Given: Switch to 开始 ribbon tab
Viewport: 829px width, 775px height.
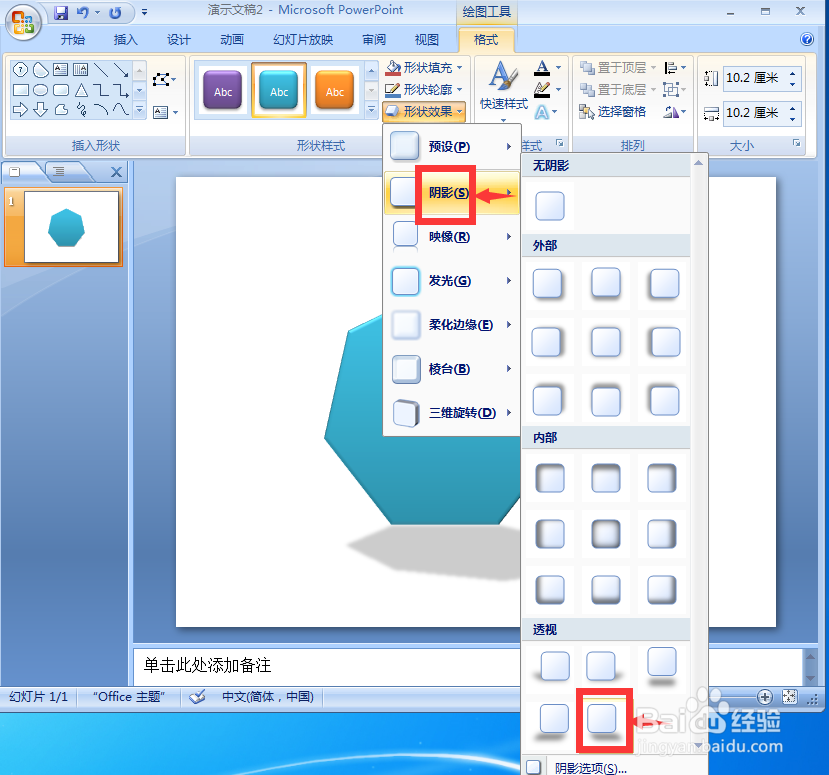Looking at the screenshot, I should tap(72, 40).
